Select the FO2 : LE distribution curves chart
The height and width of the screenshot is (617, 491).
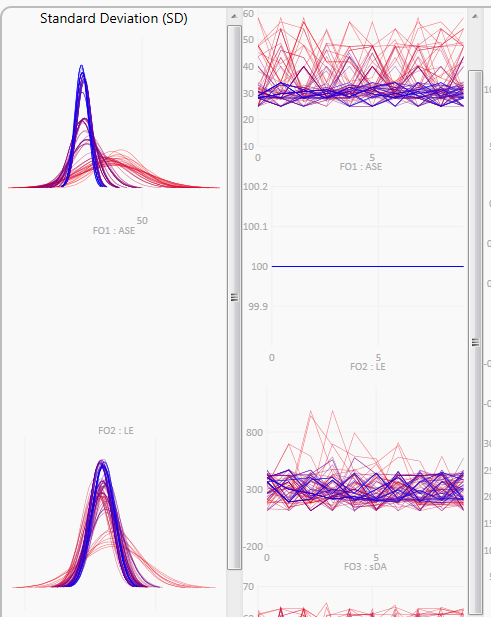[x=114, y=523]
